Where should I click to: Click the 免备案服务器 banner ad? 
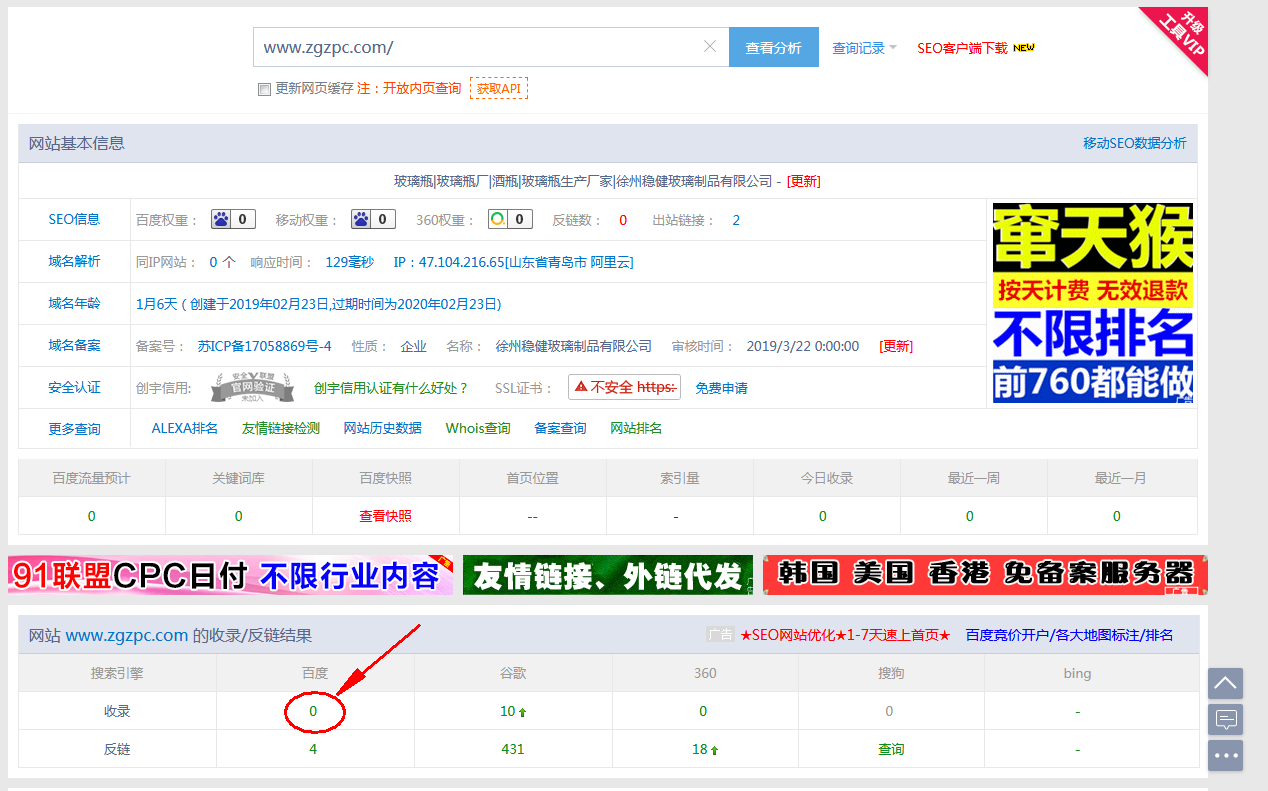pyautogui.click(x=985, y=575)
